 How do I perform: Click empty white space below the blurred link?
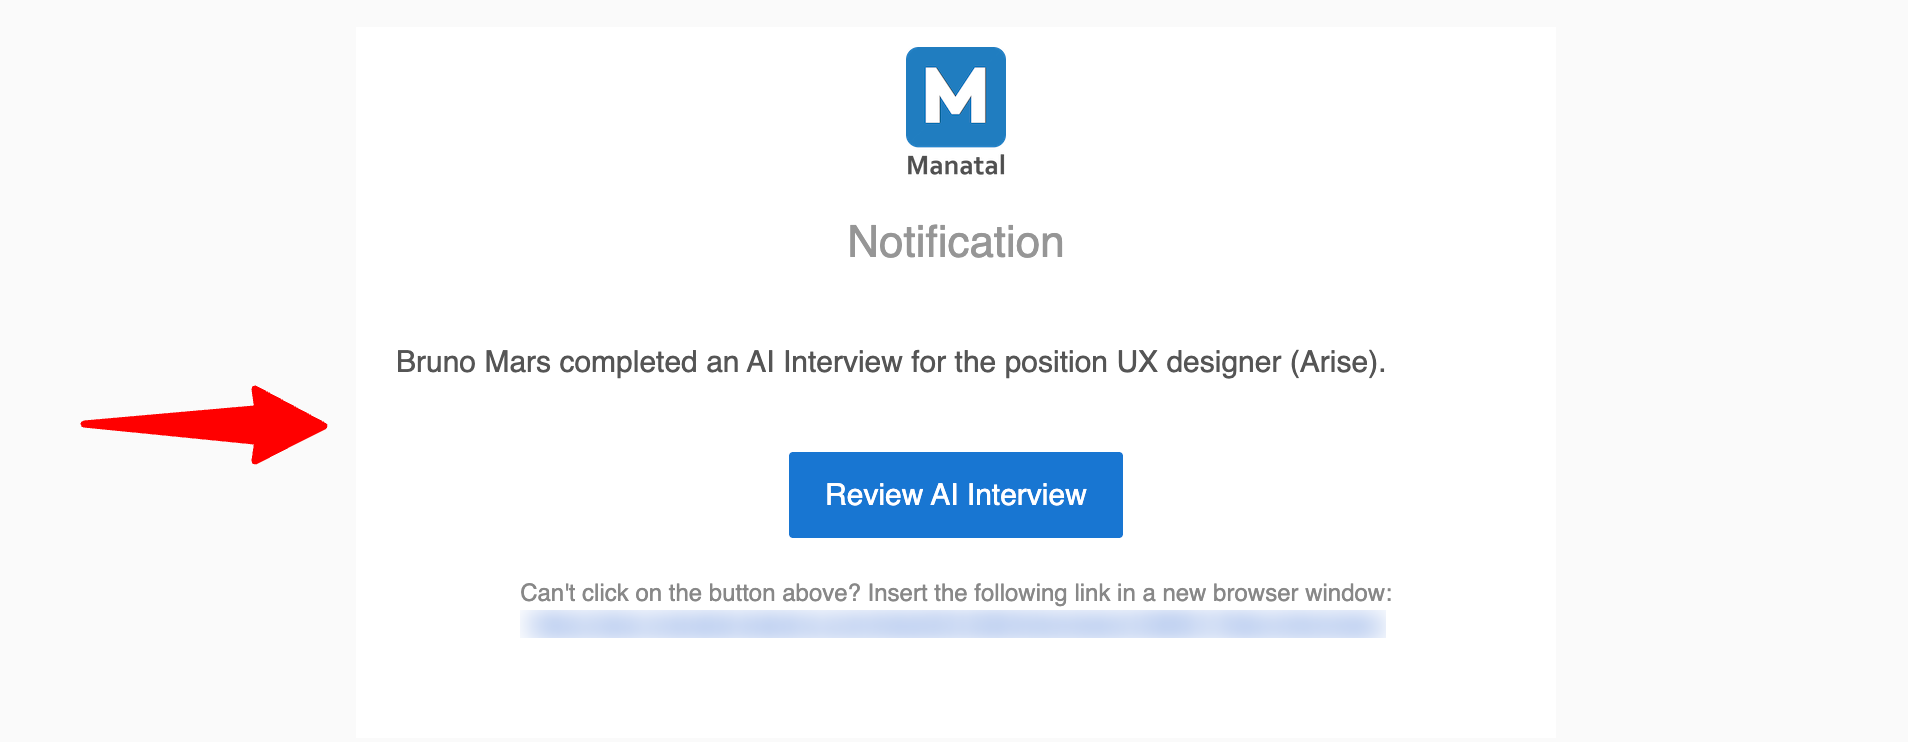tap(956, 690)
